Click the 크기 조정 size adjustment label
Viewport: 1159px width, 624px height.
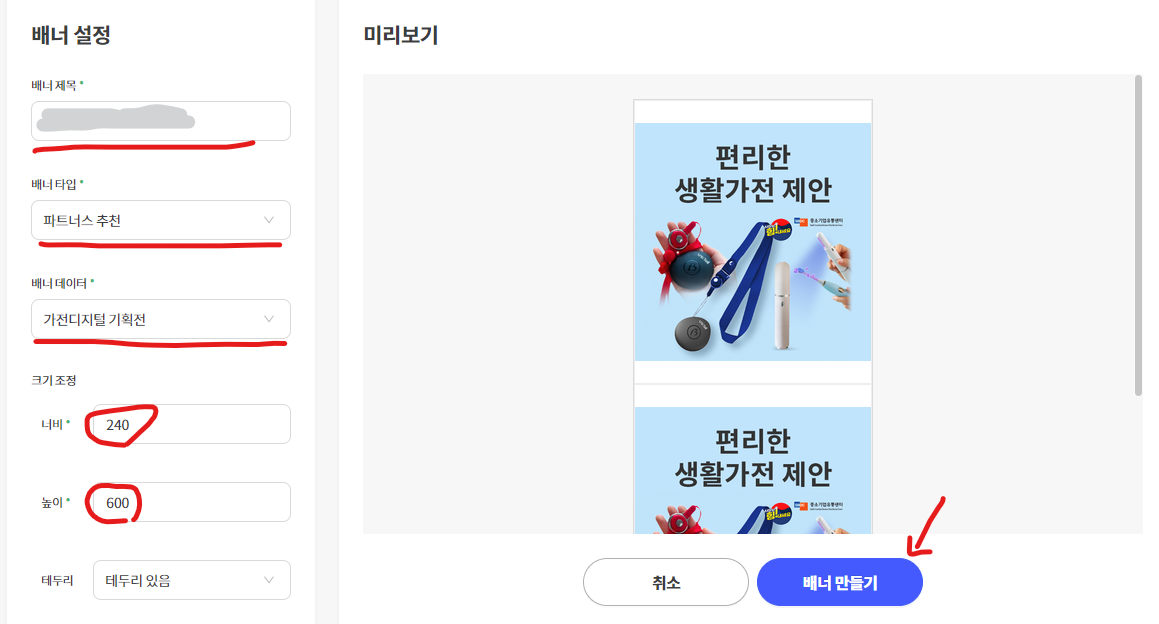coord(53,380)
